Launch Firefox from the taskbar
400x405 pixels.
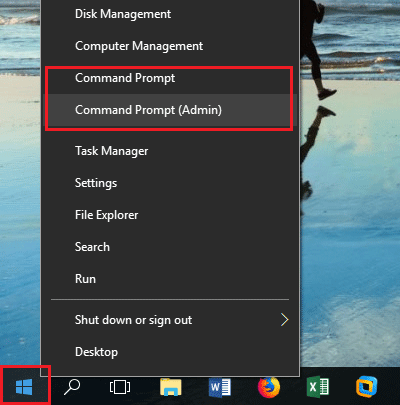[269, 387]
